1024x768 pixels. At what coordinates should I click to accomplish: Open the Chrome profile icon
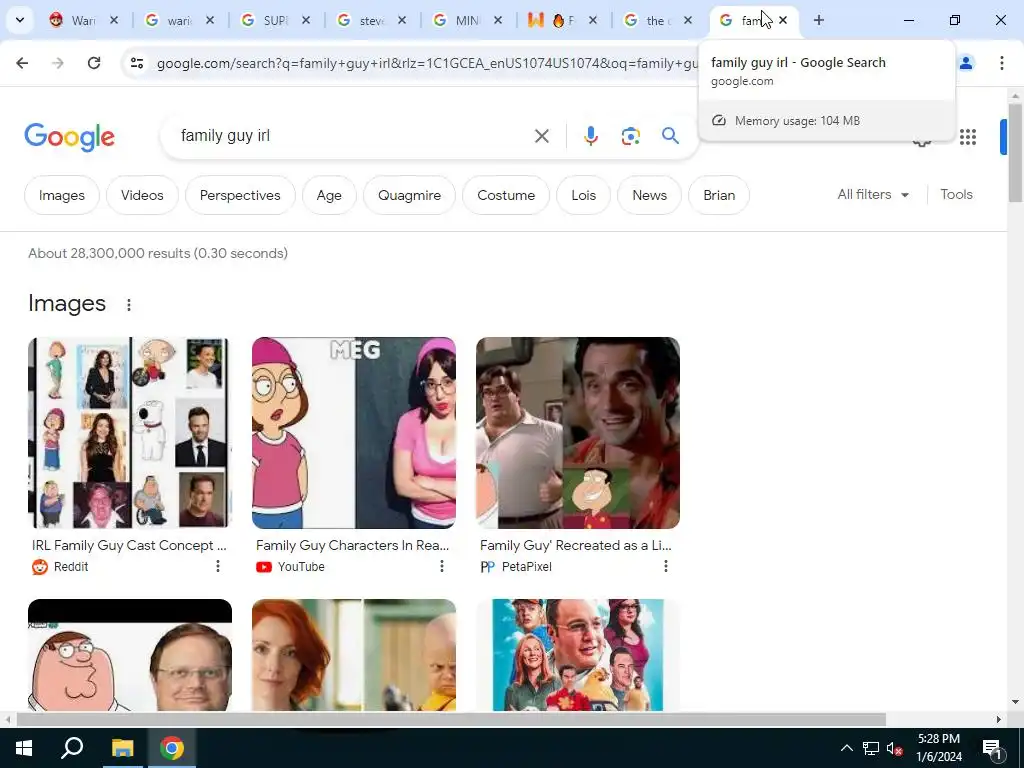(x=966, y=63)
